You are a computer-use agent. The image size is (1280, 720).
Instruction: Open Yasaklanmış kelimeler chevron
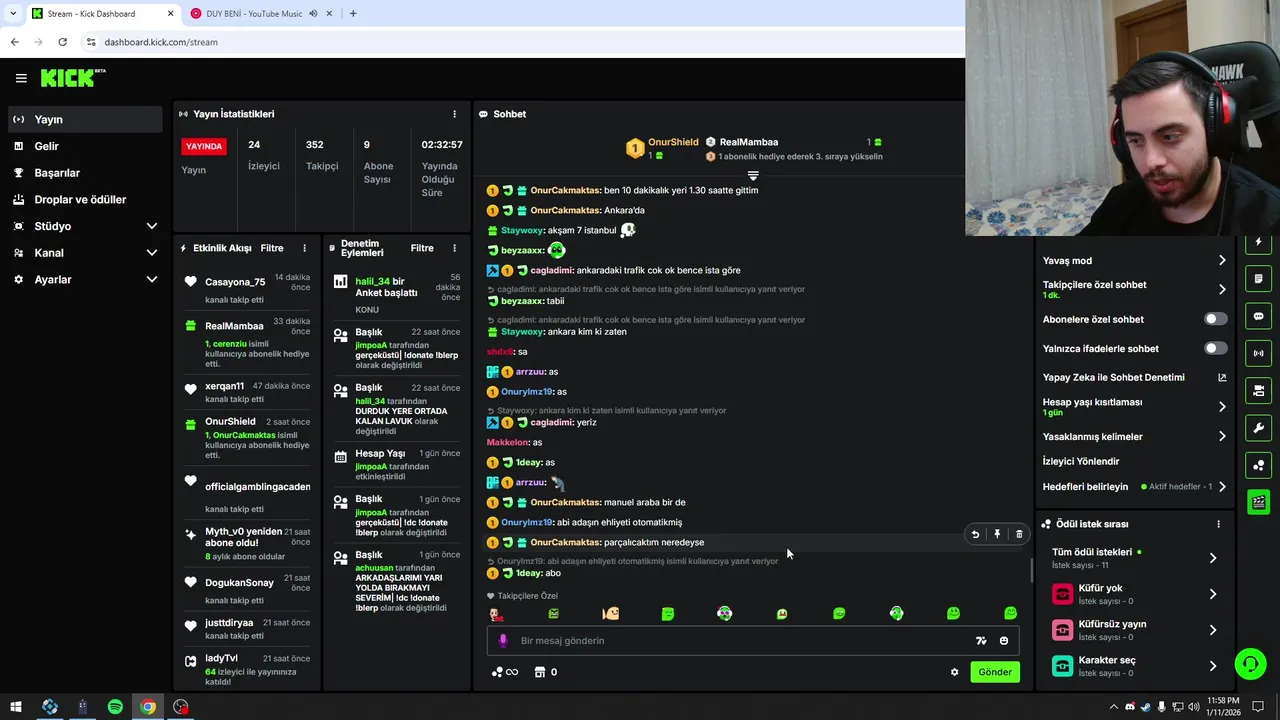click(1222, 436)
